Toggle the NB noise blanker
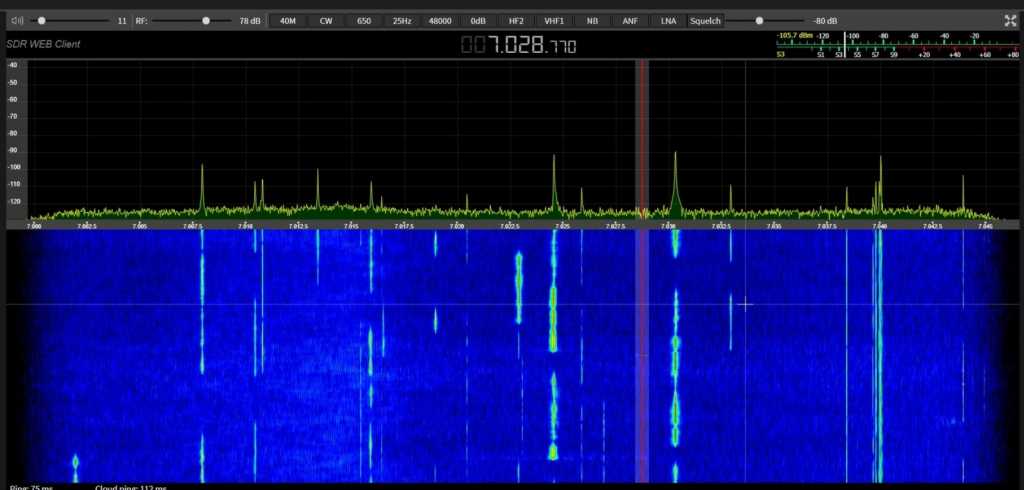Image resolution: width=1024 pixels, height=490 pixels. (592, 21)
